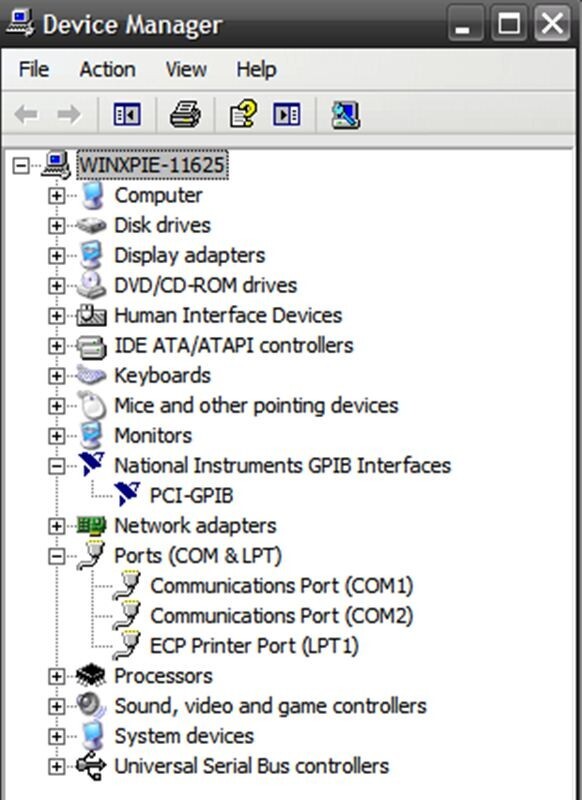Click the Scan for hardware changes icon

coord(346,115)
